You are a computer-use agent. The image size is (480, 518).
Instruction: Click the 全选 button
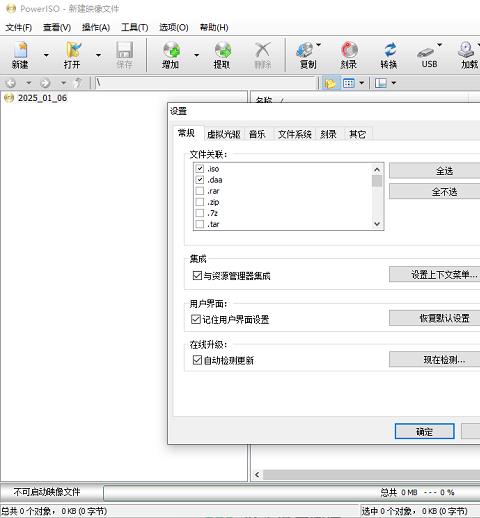[435, 171]
